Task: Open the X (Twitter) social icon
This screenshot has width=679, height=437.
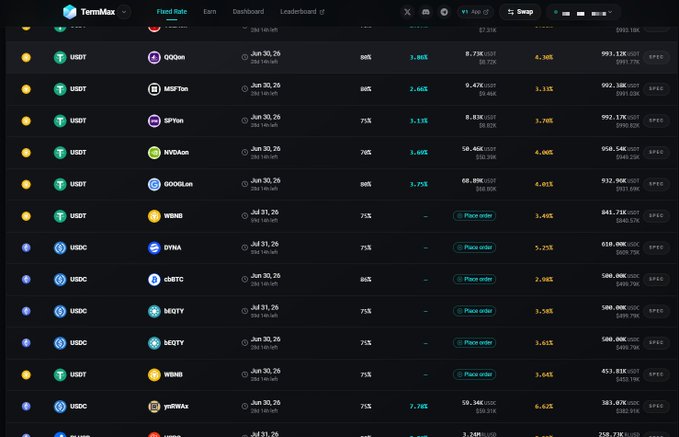Action: click(407, 12)
